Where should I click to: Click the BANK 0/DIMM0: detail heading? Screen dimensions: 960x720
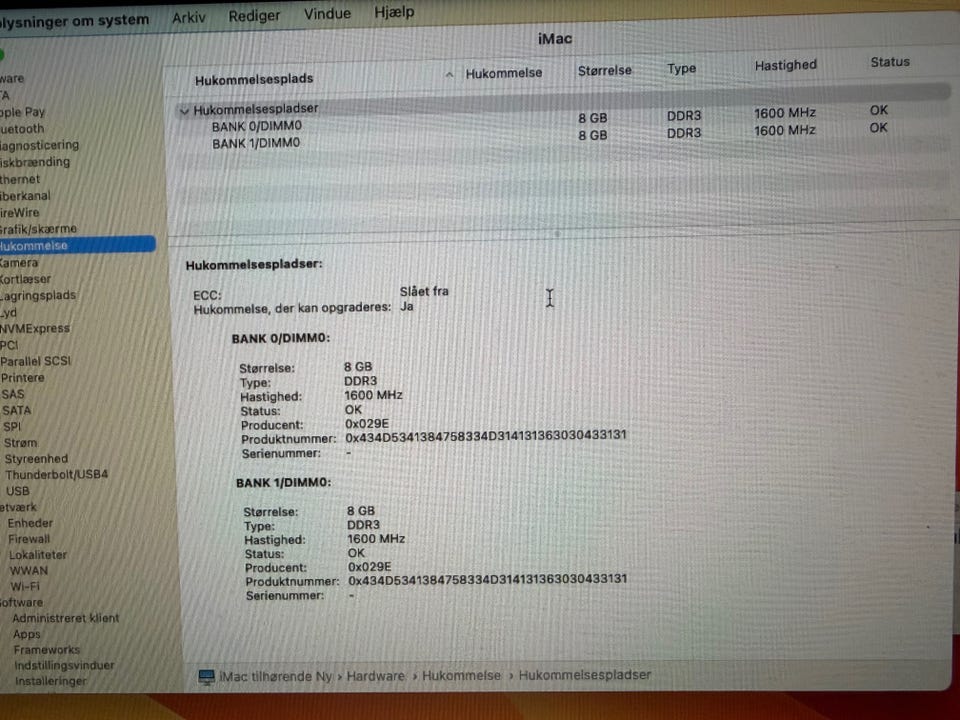[280, 338]
